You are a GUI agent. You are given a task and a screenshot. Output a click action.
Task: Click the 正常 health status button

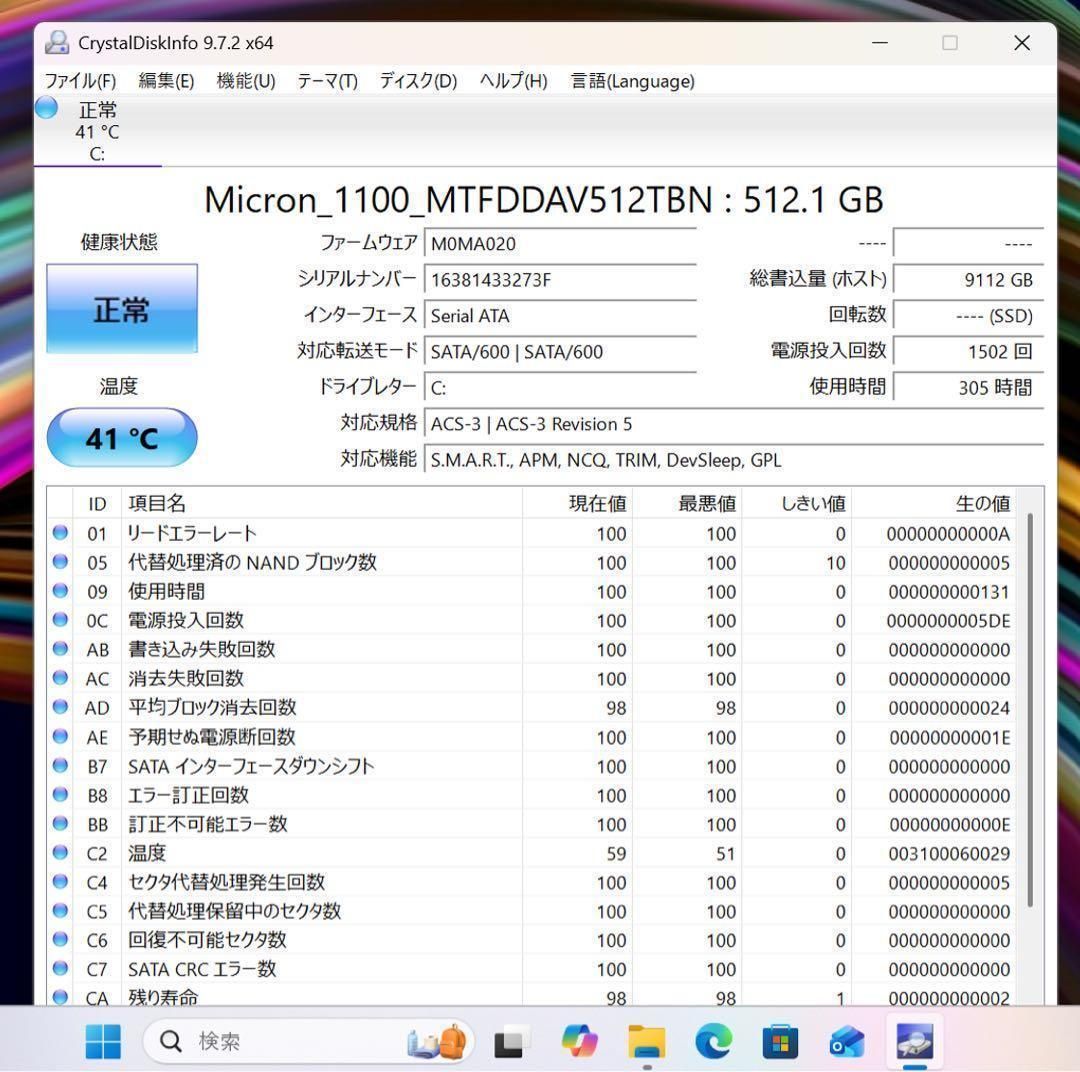coord(121,309)
